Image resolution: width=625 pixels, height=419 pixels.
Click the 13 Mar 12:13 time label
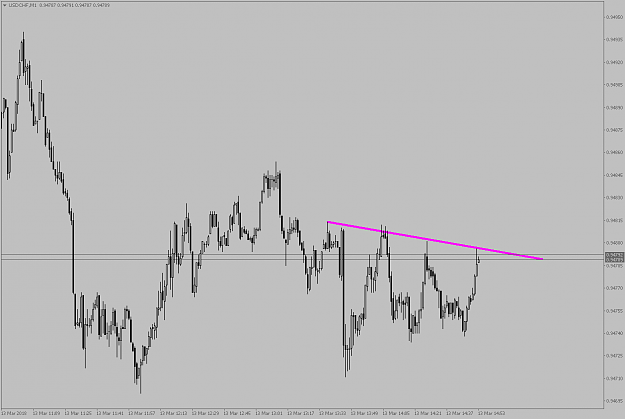pyautogui.click(x=174, y=413)
